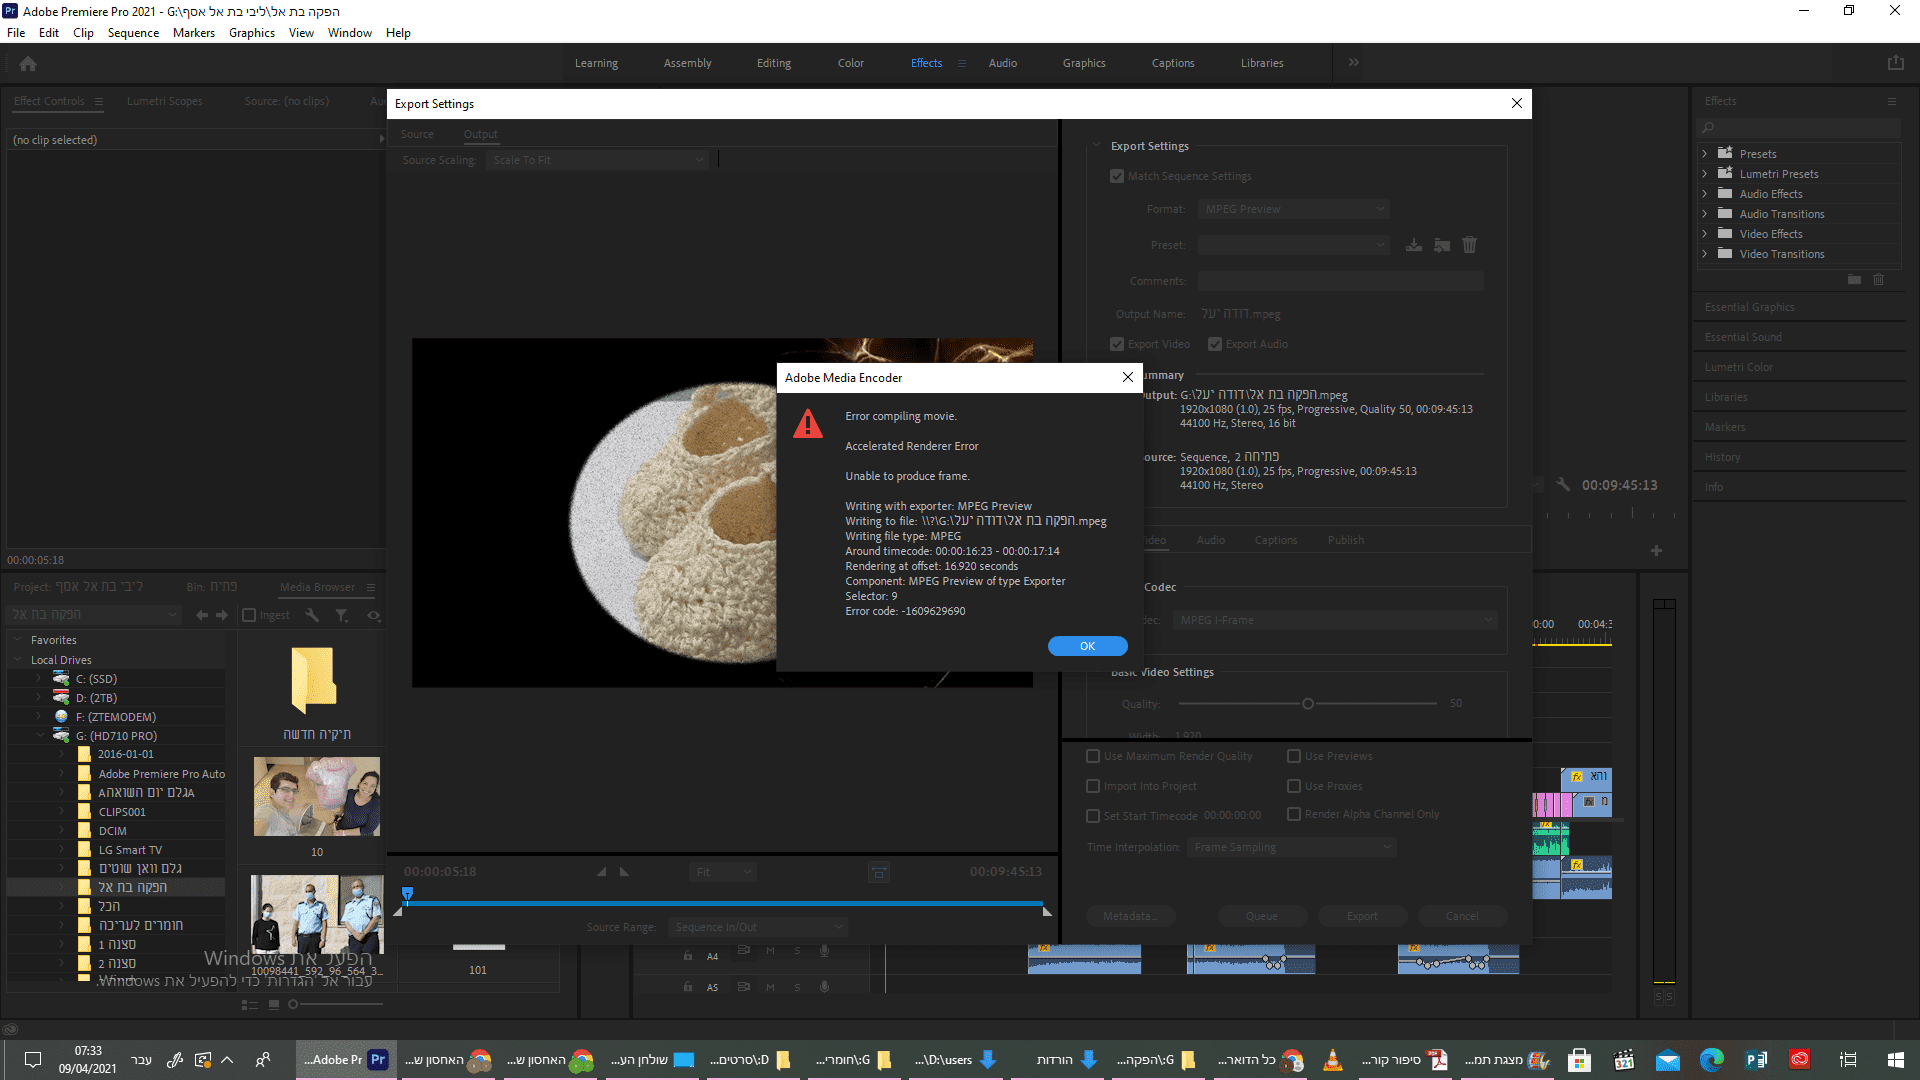Switch to the Color workspace tab

[850, 63]
